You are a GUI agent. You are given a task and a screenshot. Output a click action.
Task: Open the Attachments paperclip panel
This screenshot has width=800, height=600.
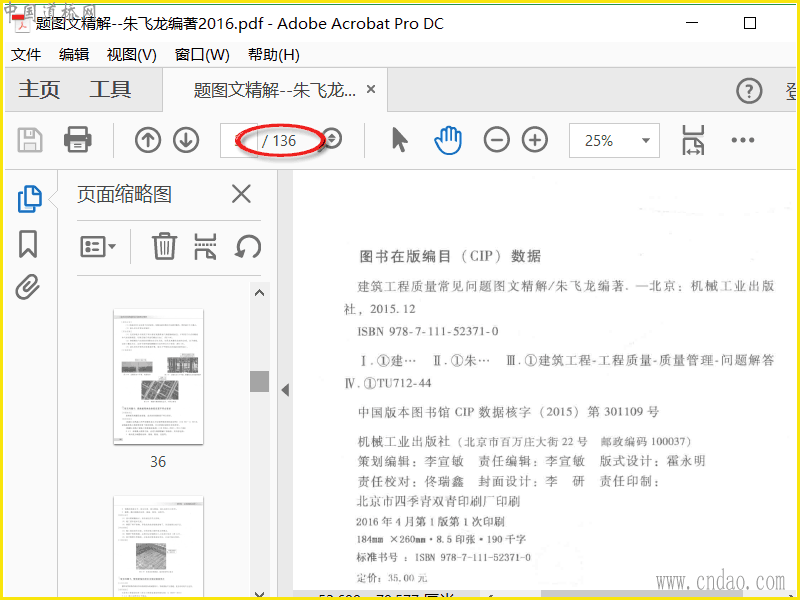click(28, 287)
